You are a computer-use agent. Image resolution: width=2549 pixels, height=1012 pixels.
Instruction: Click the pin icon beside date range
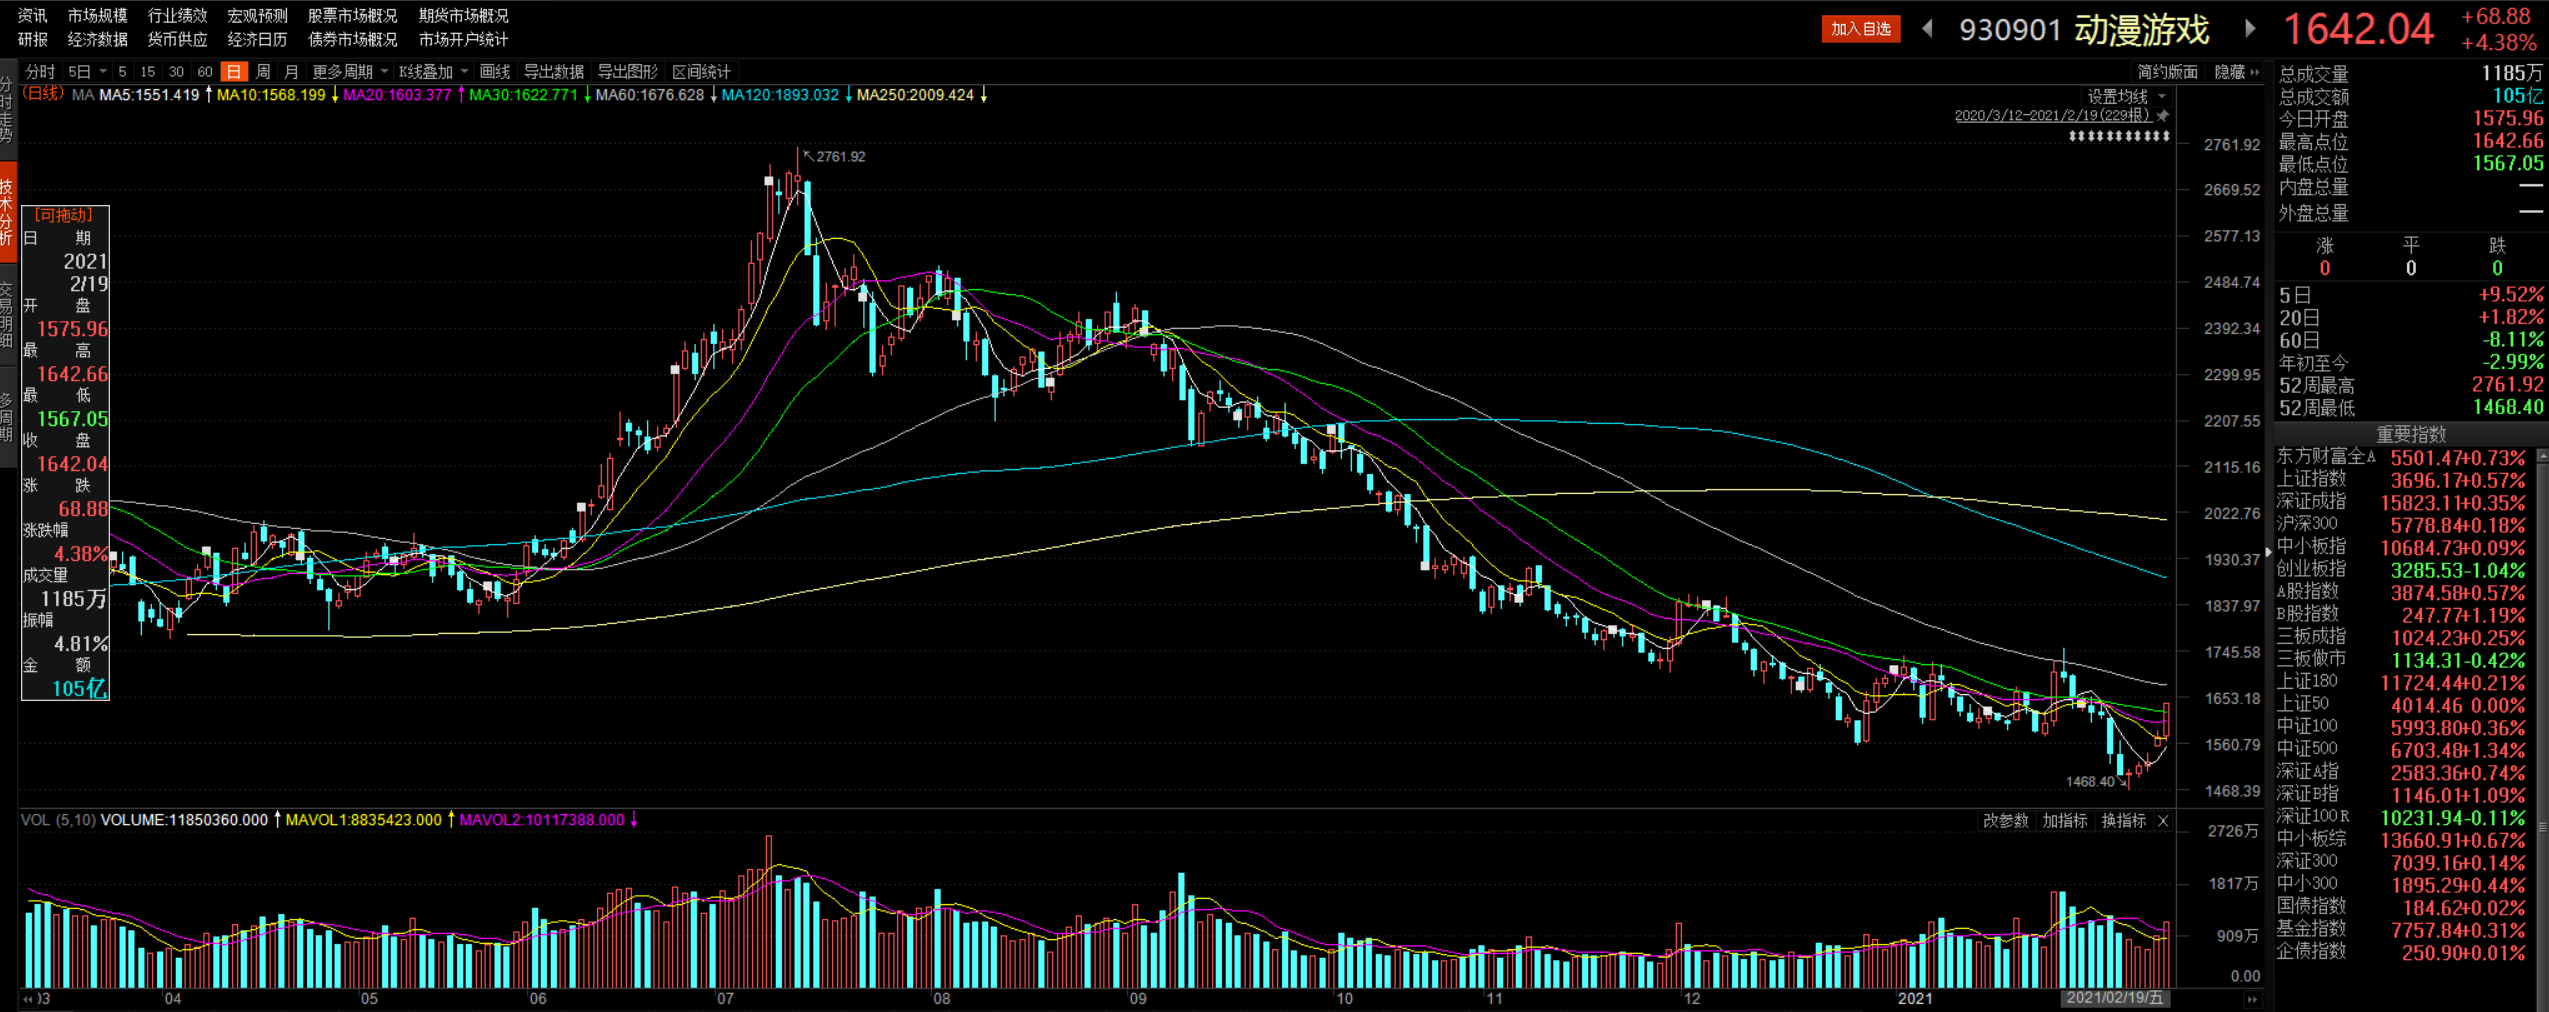pyautogui.click(x=2163, y=116)
